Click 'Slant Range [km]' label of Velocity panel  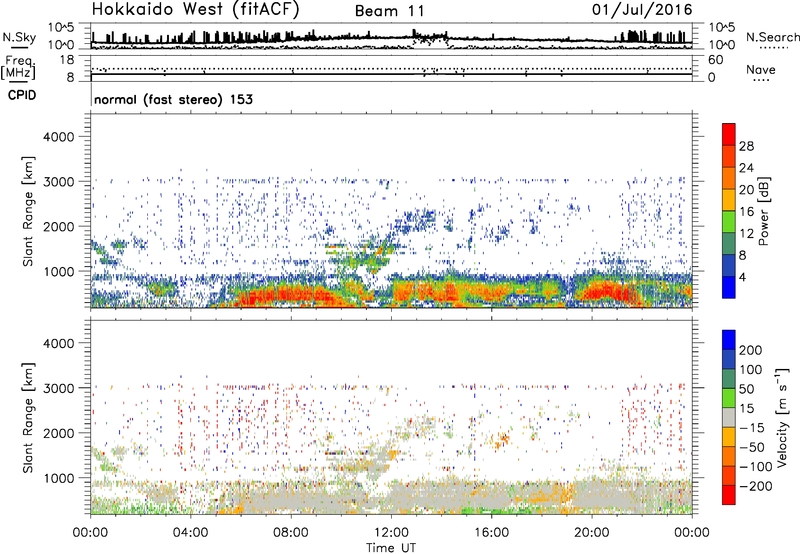tap(28, 418)
